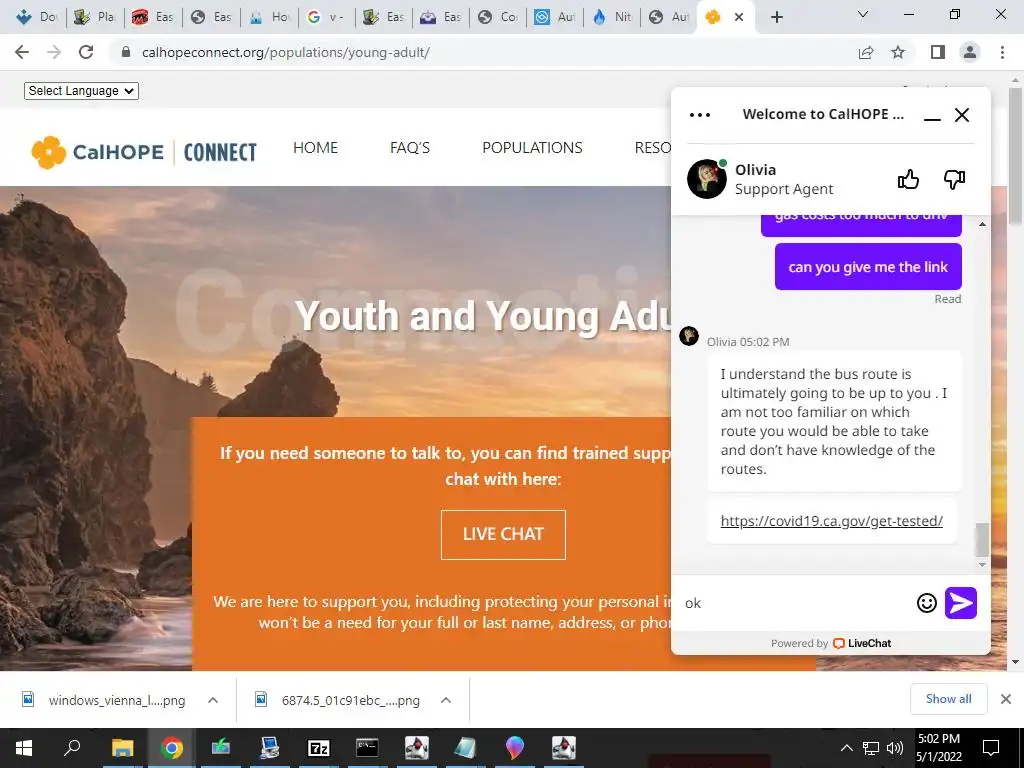Image resolution: width=1024 pixels, height=768 pixels.
Task: Open Chrome three-dot menu
Action: pyautogui.click(x=1002, y=52)
